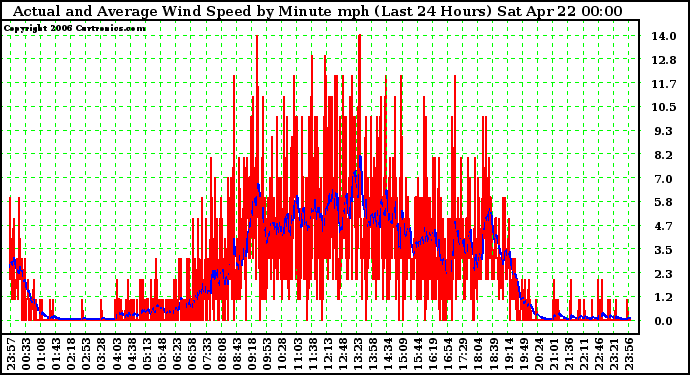The width and height of the screenshot is (690, 375).
Task: Click the 13:58 time label
Action: click(373, 353)
